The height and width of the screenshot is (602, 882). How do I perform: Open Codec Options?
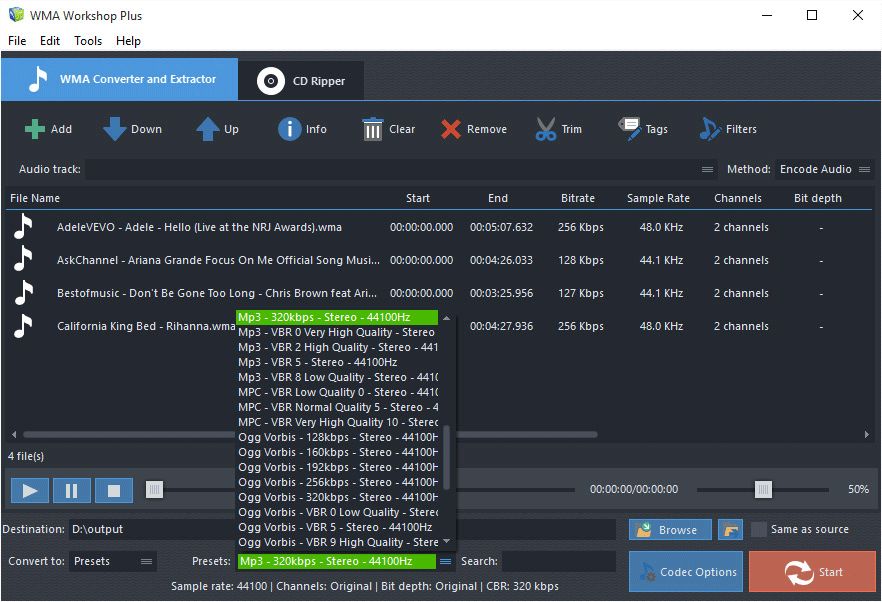point(686,572)
